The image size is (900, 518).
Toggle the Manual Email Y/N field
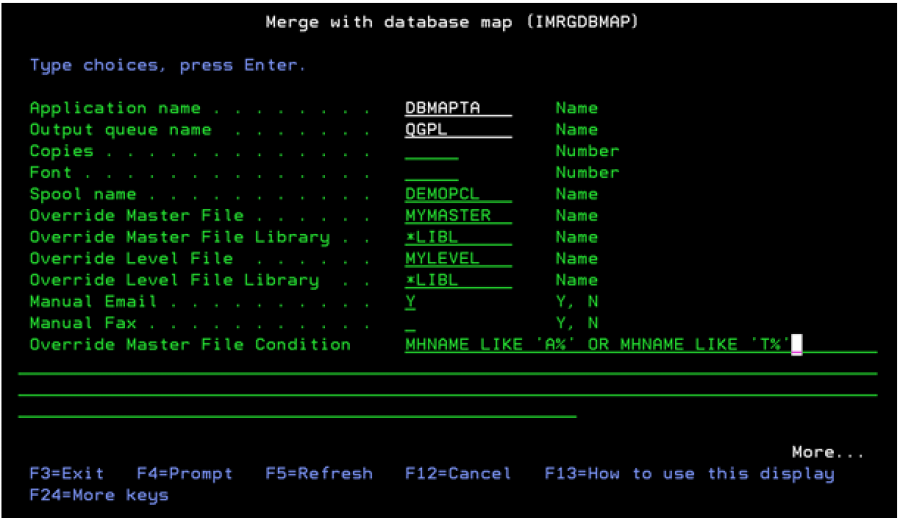pos(410,301)
